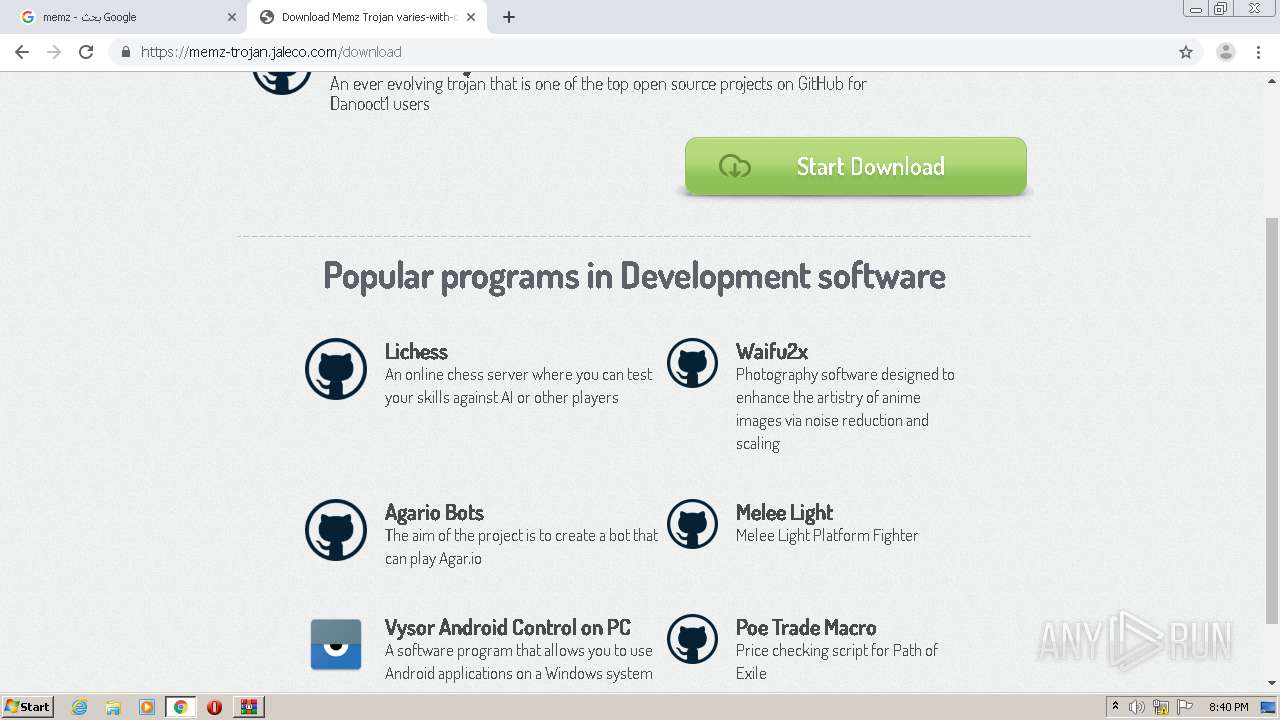Select the Download Memz Trojan tab
Image resolution: width=1280 pixels, height=720 pixels.
click(x=366, y=17)
